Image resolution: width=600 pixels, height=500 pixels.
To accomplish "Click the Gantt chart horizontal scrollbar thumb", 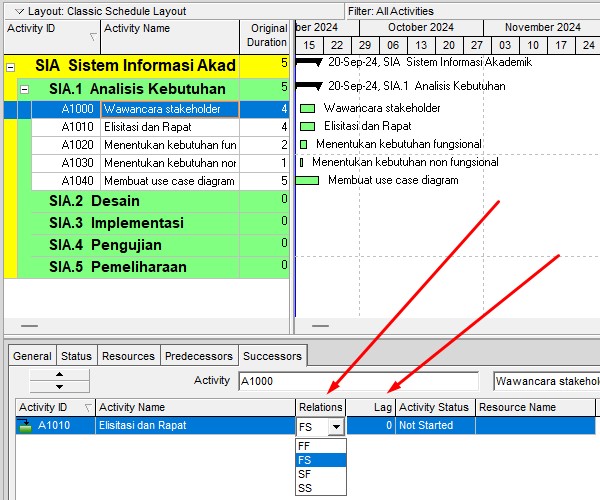I will [x=320, y=326].
